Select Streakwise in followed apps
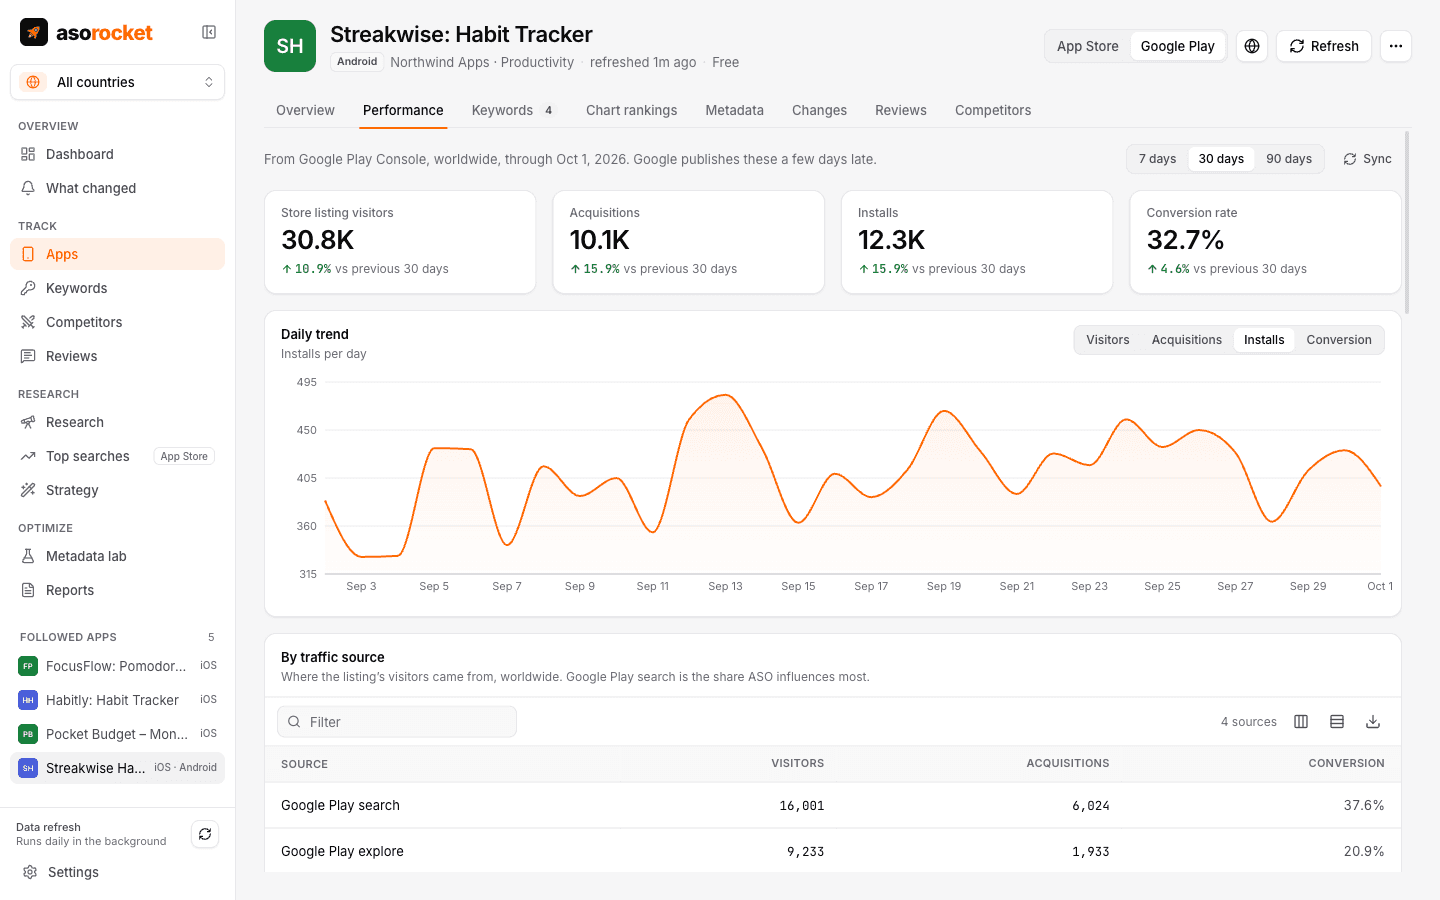 tap(118, 768)
